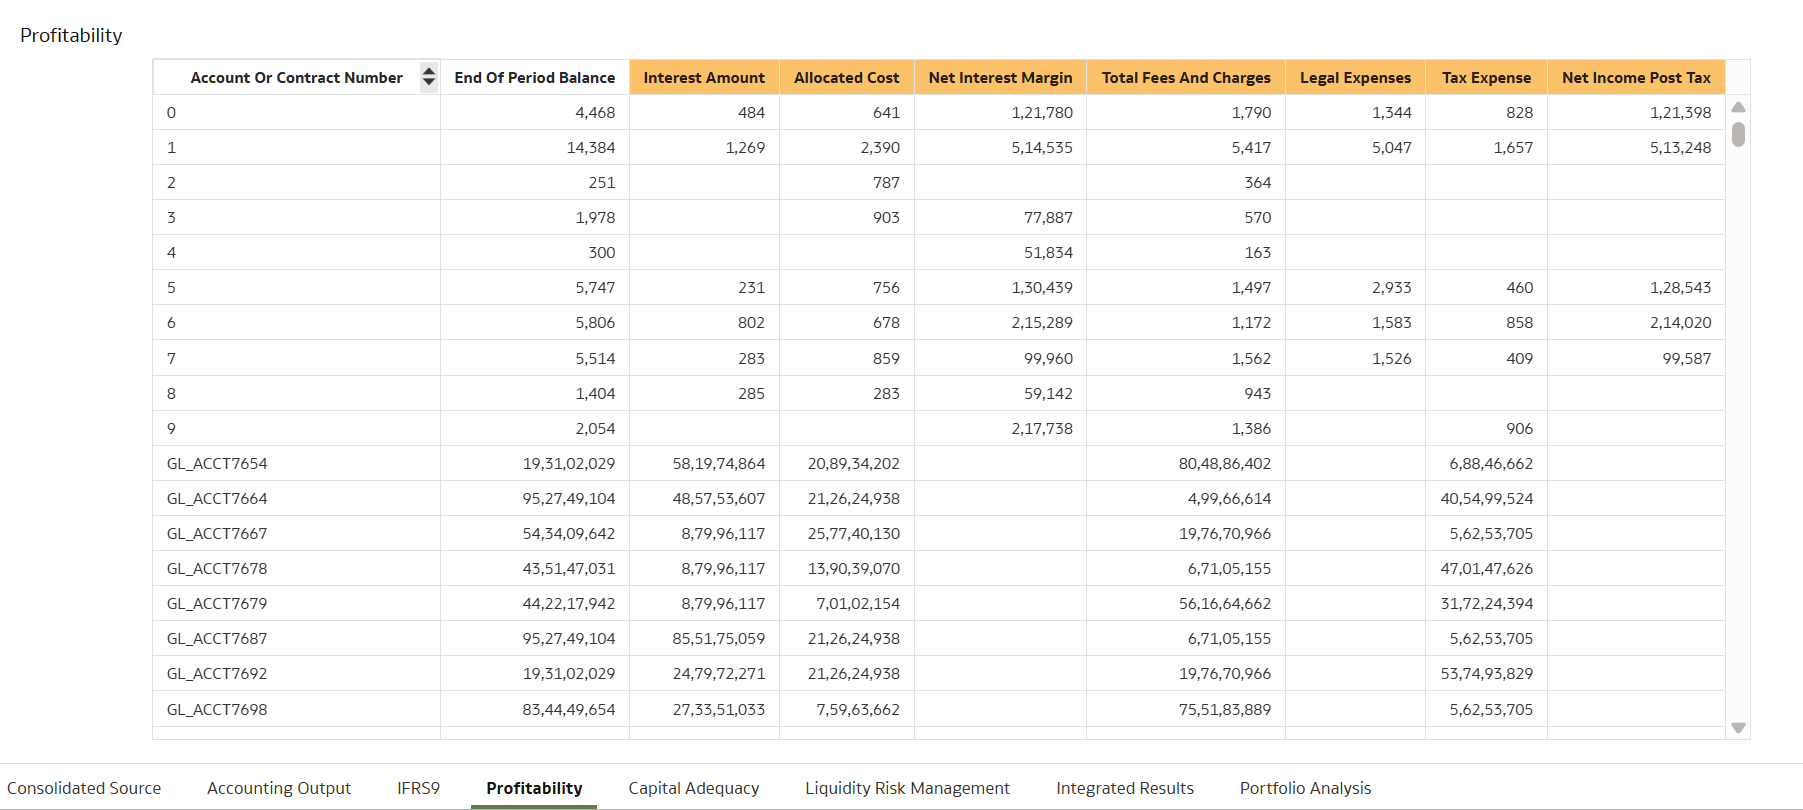This screenshot has width=1803, height=810.
Task: Select tax expense 53,74,93,829
Action: pyautogui.click(x=1486, y=673)
